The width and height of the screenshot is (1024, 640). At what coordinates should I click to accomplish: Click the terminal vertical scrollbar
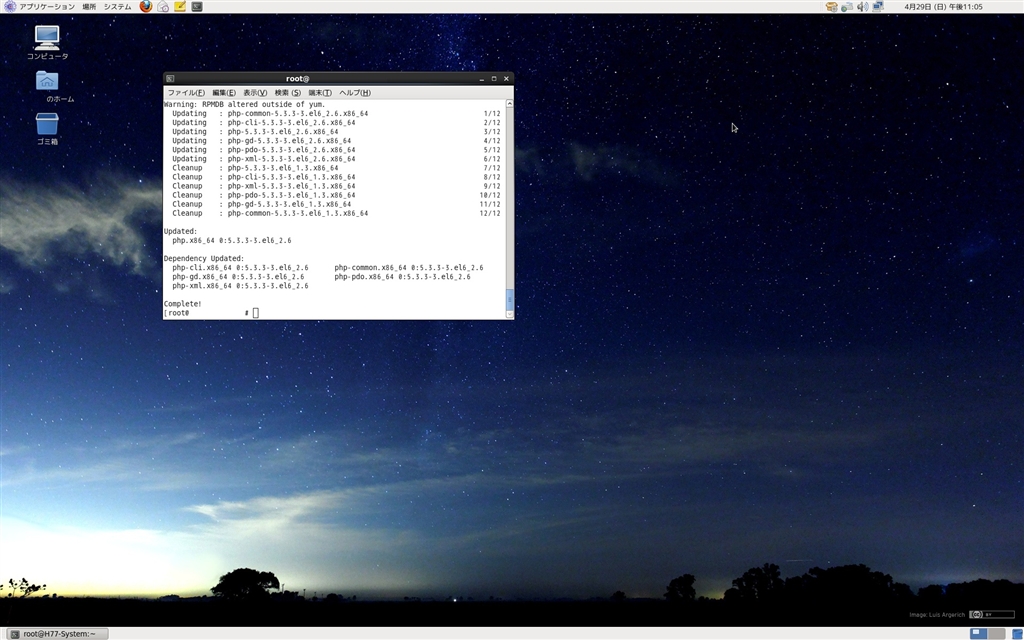[509, 300]
